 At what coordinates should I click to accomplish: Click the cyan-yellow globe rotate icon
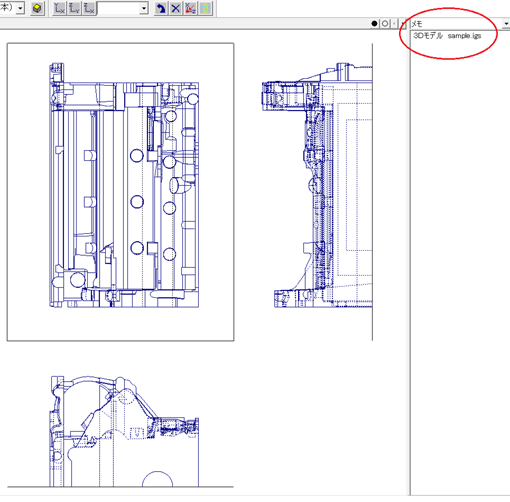coord(205,8)
